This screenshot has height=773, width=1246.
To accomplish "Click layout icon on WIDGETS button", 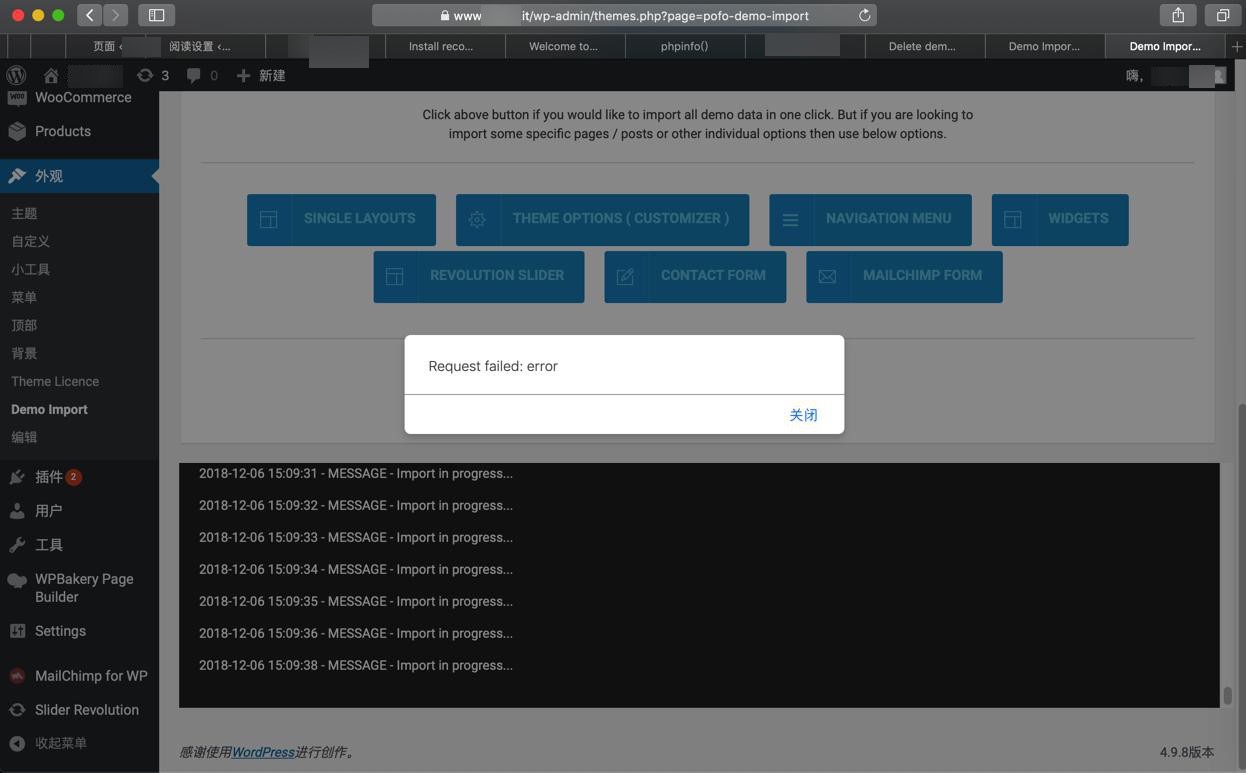I will [1013, 219].
